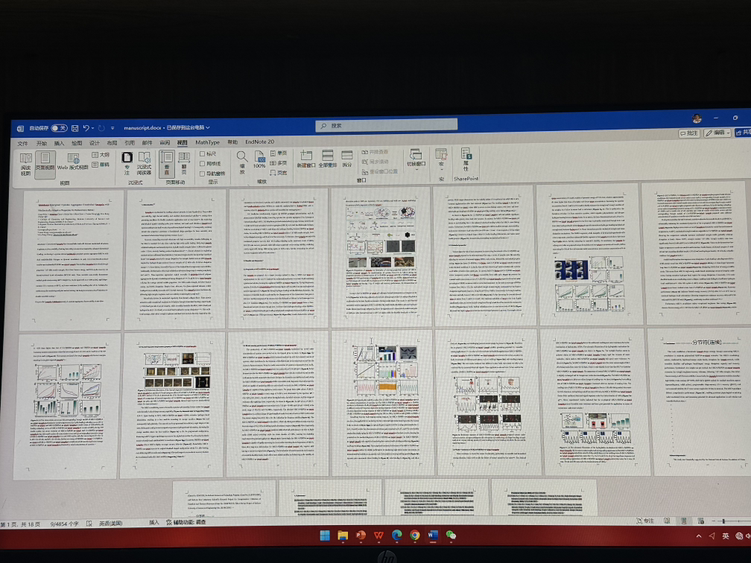
Task: Open Comments (批注) pane button
Action: coord(689,133)
